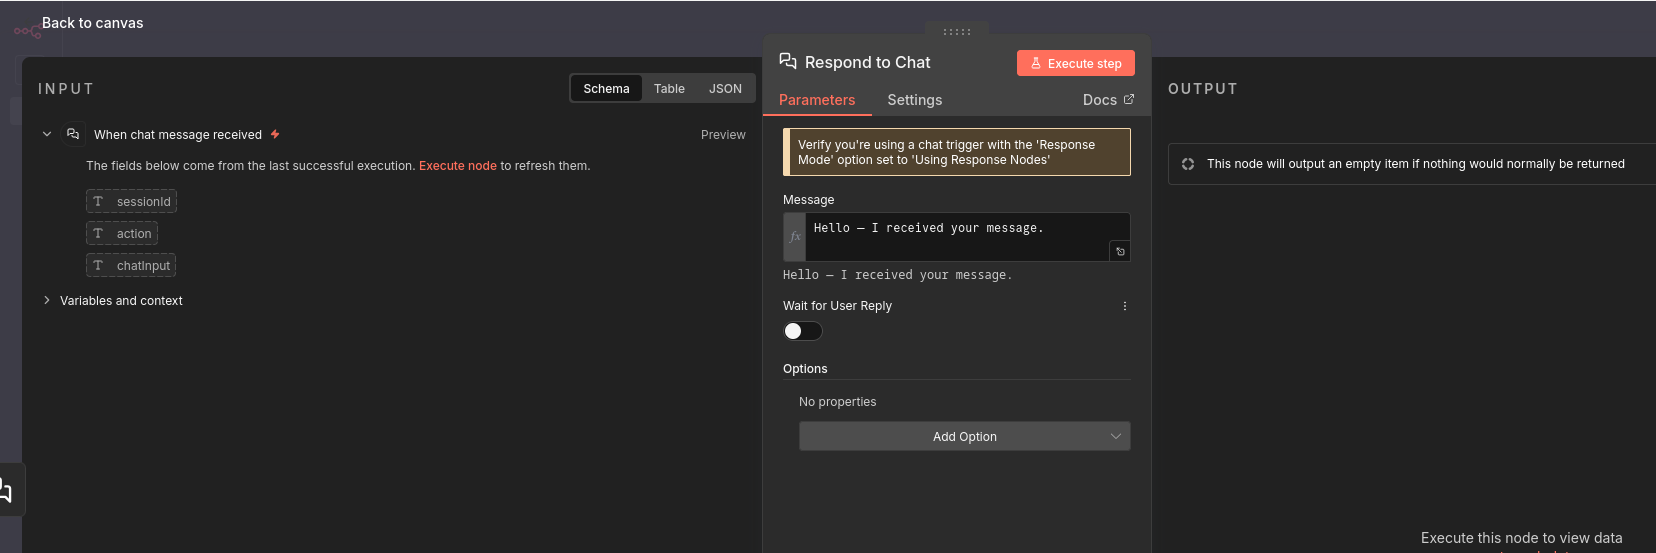Collapse the When chat message received section

tap(47, 134)
